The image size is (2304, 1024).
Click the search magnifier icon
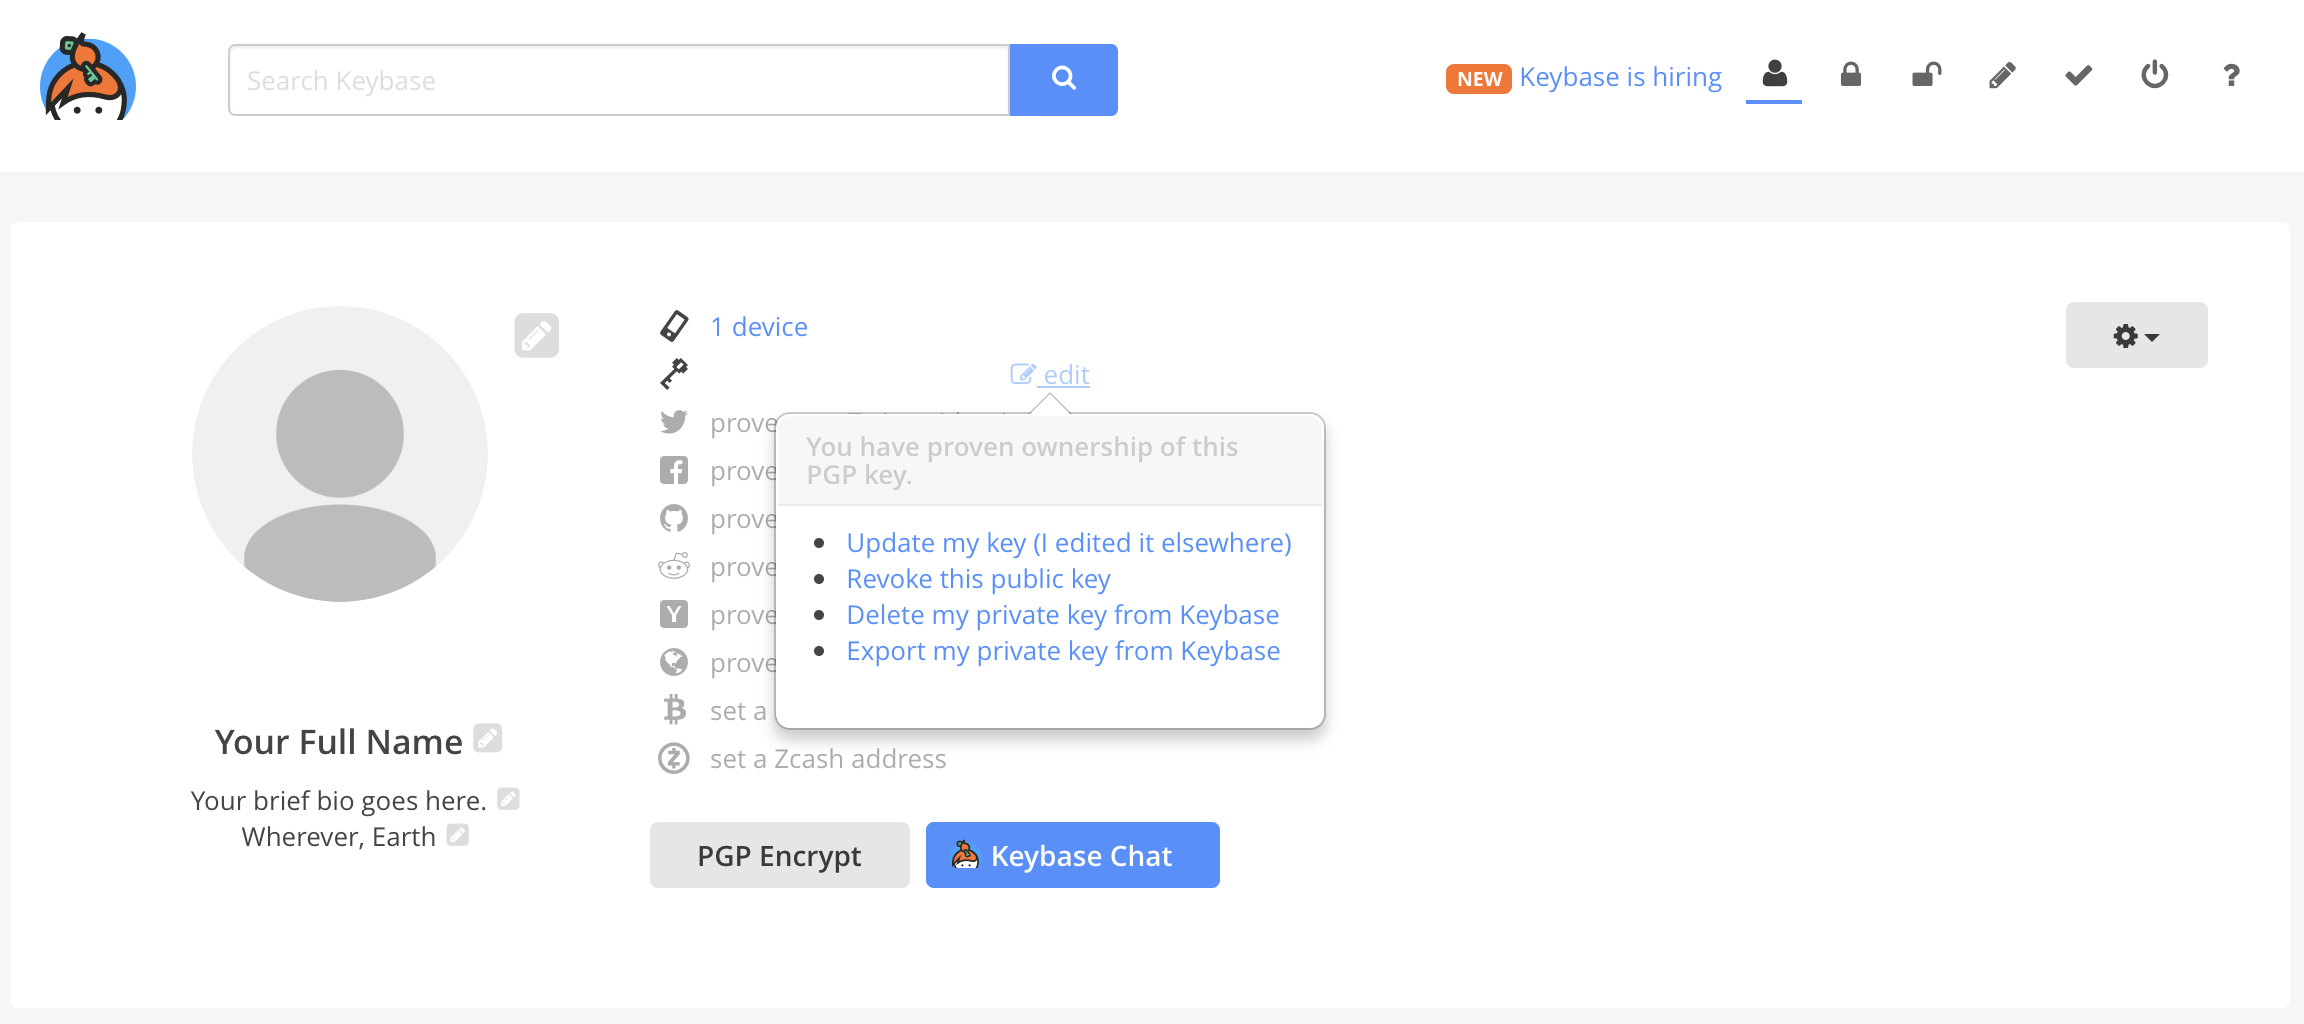(x=1063, y=78)
